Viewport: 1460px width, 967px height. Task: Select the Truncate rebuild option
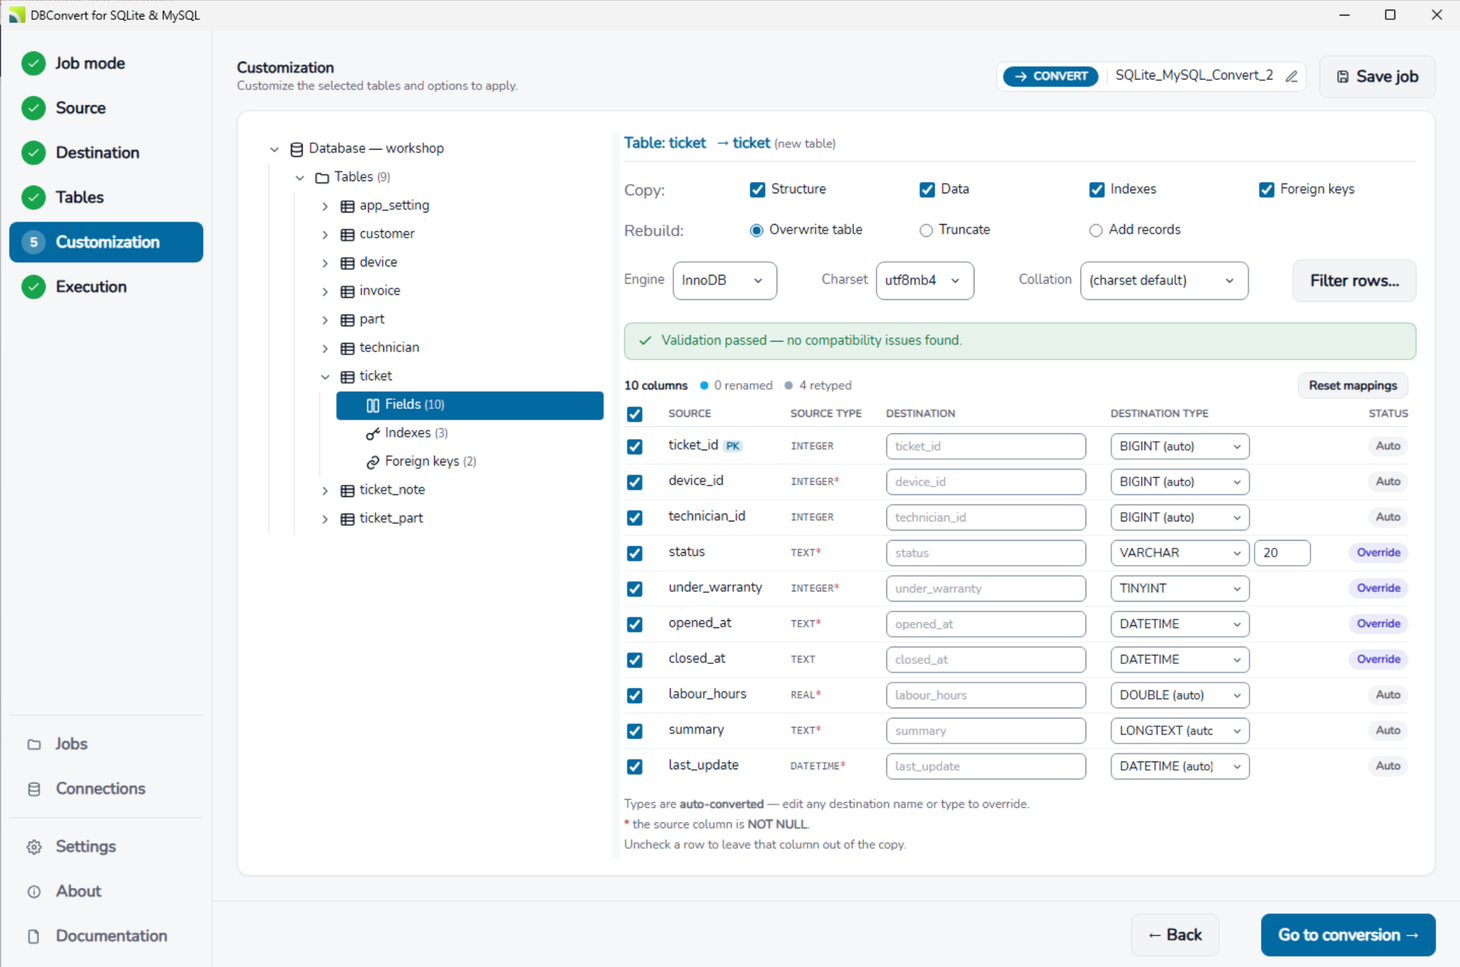[926, 231]
